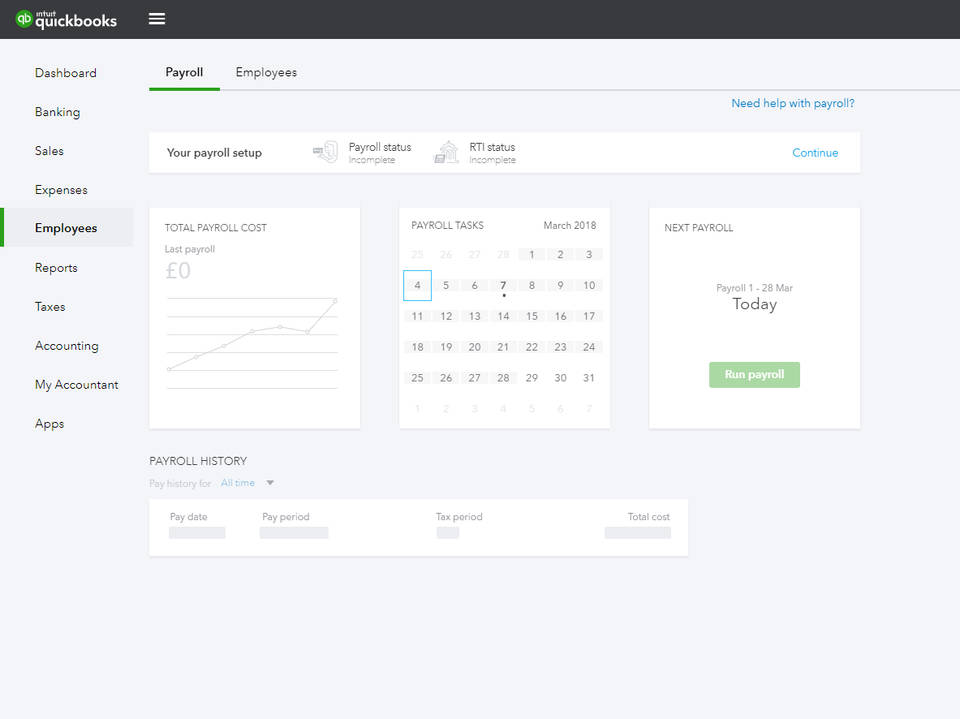Go to Expenses in the sidebar
Viewport: 960px width, 719px height.
(61, 189)
